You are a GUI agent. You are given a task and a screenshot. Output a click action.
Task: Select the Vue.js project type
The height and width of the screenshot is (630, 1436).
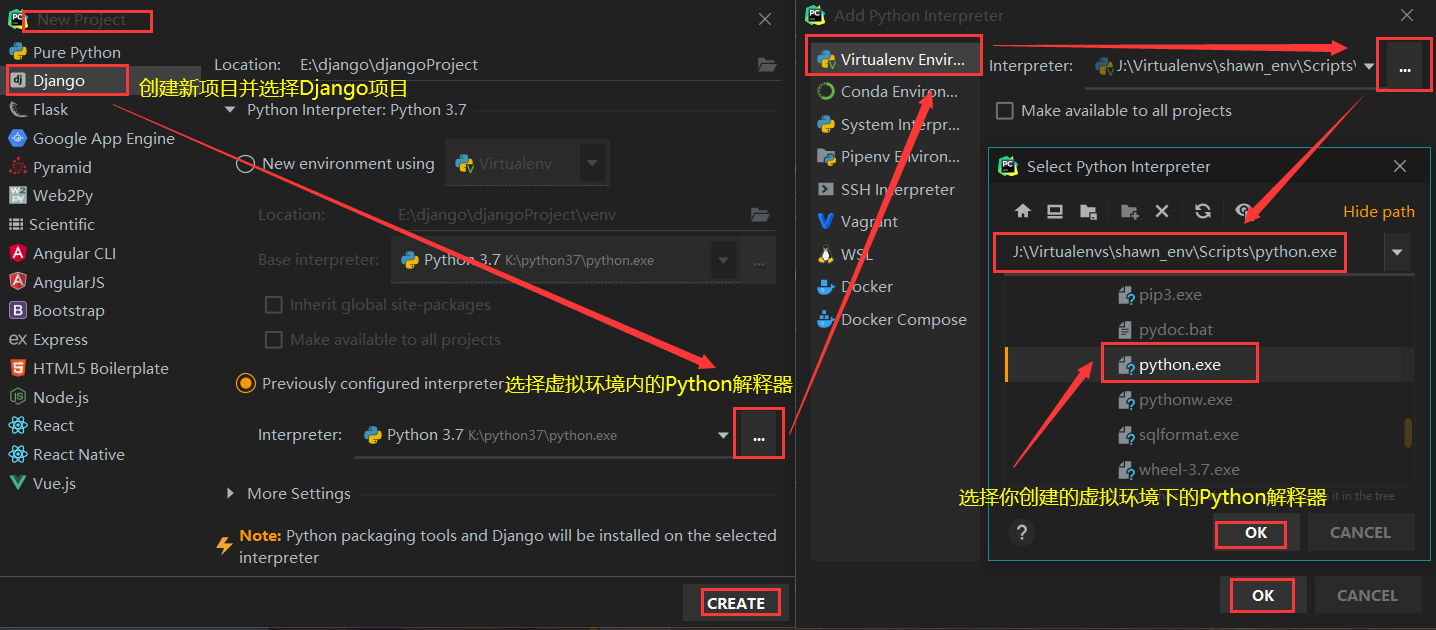point(54,483)
